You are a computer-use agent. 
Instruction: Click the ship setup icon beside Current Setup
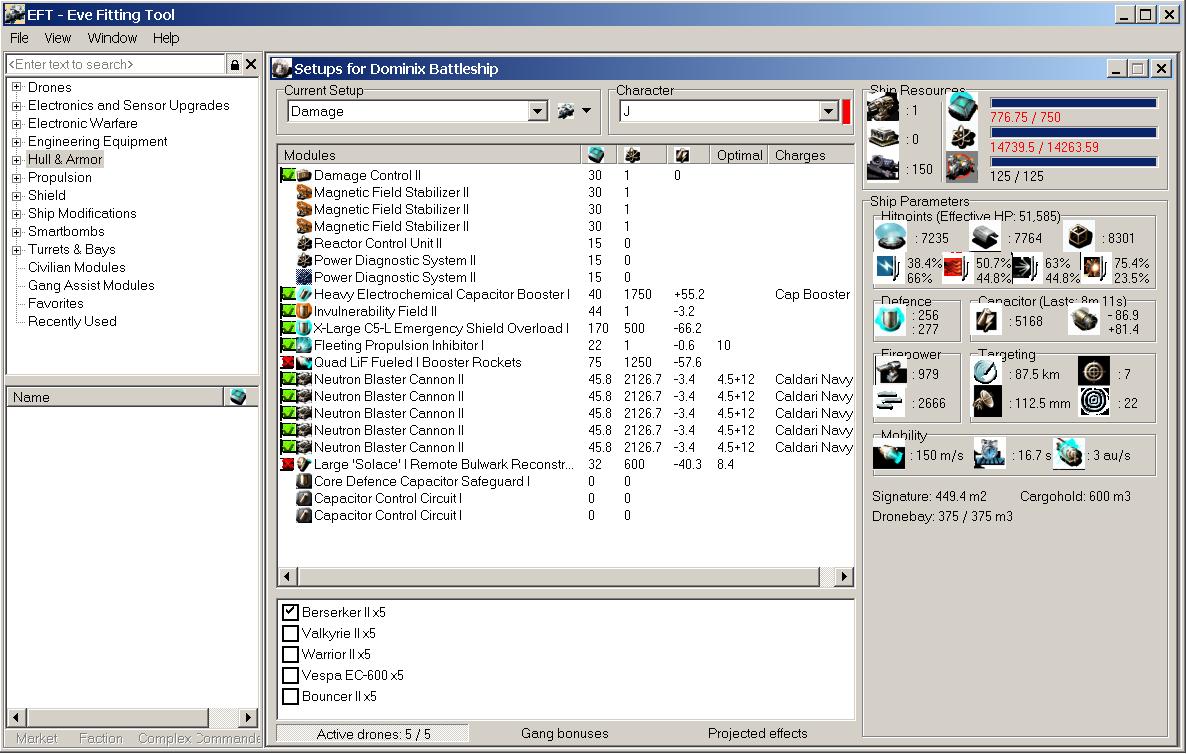coord(567,111)
